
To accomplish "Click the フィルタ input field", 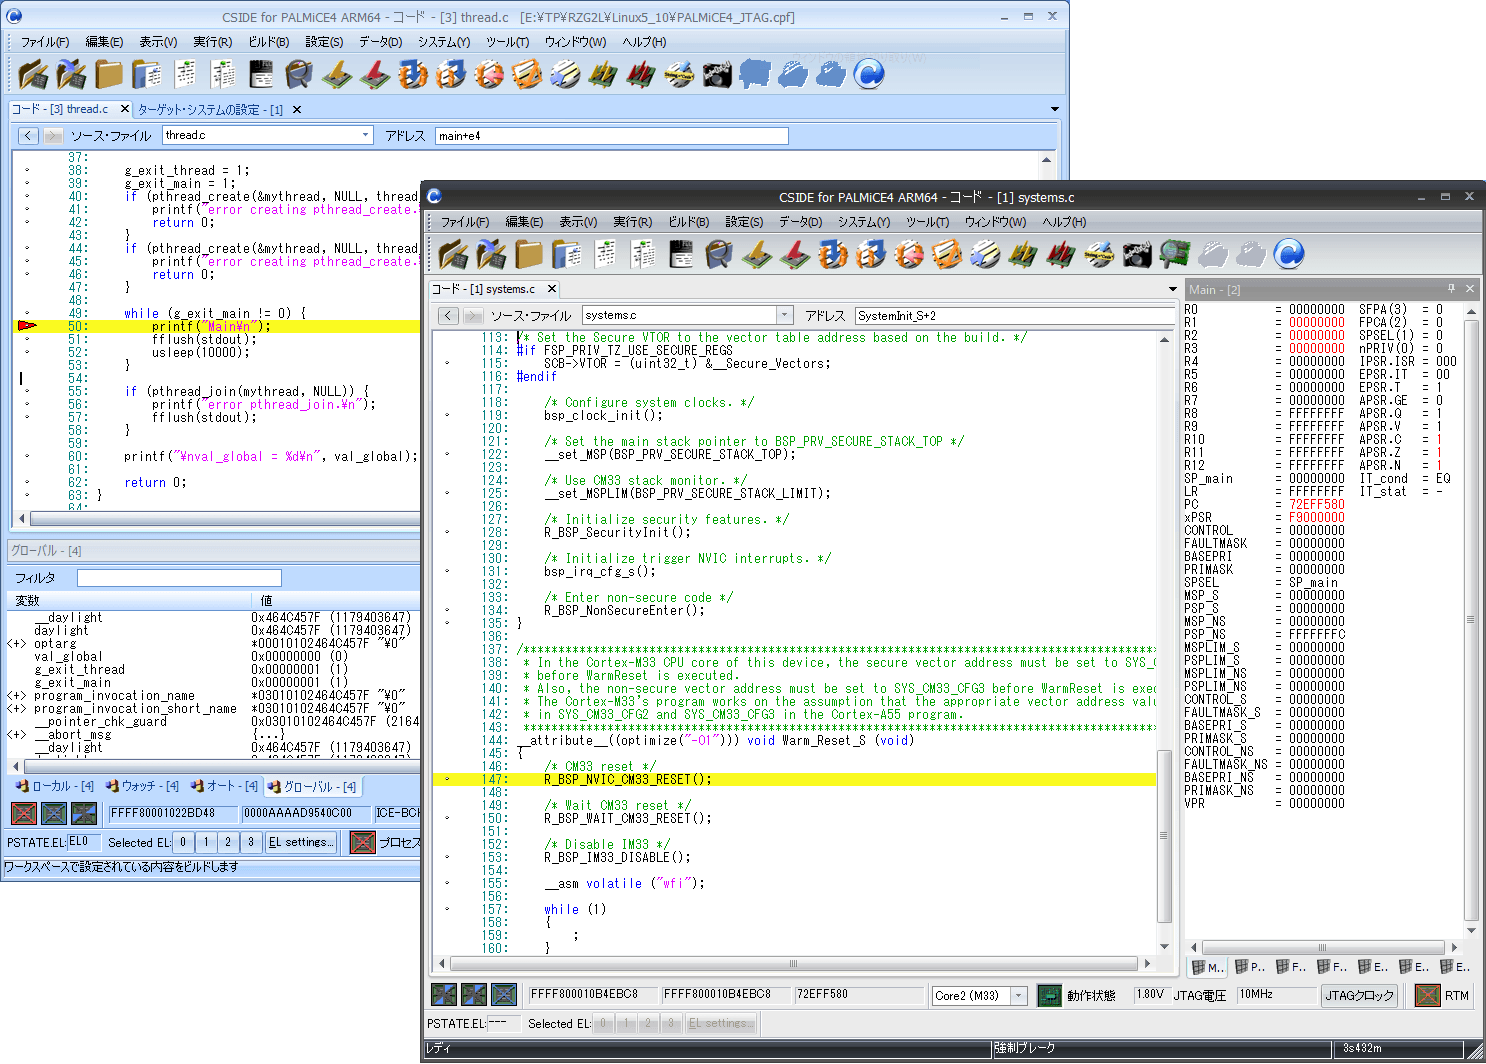I will pyautogui.click(x=179, y=578).
